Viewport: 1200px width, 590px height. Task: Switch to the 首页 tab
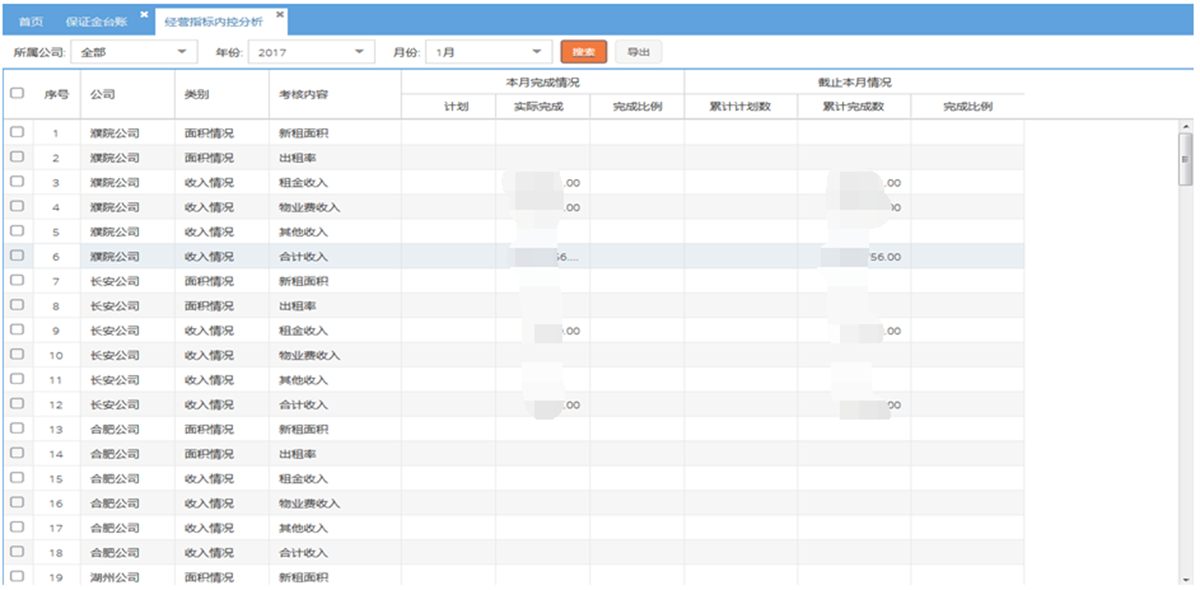pos(31,21)
